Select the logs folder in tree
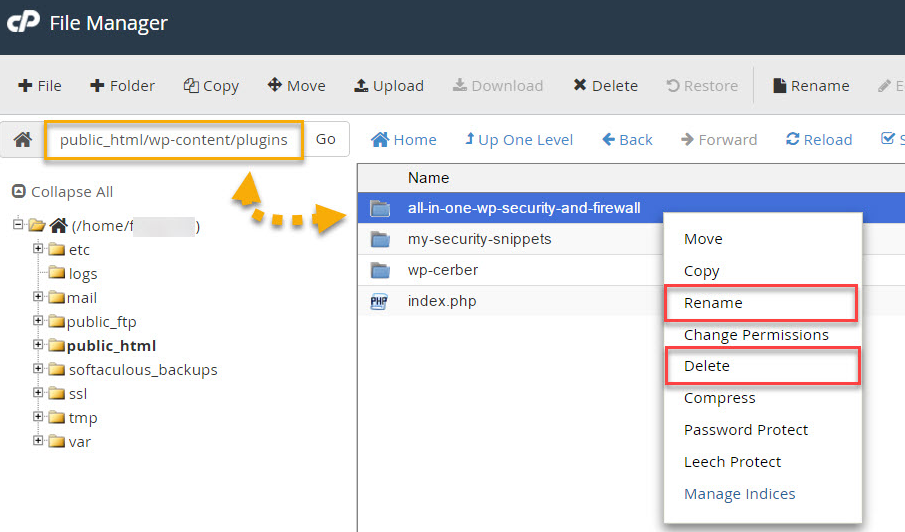905x532 pixels. click(83, 274)
